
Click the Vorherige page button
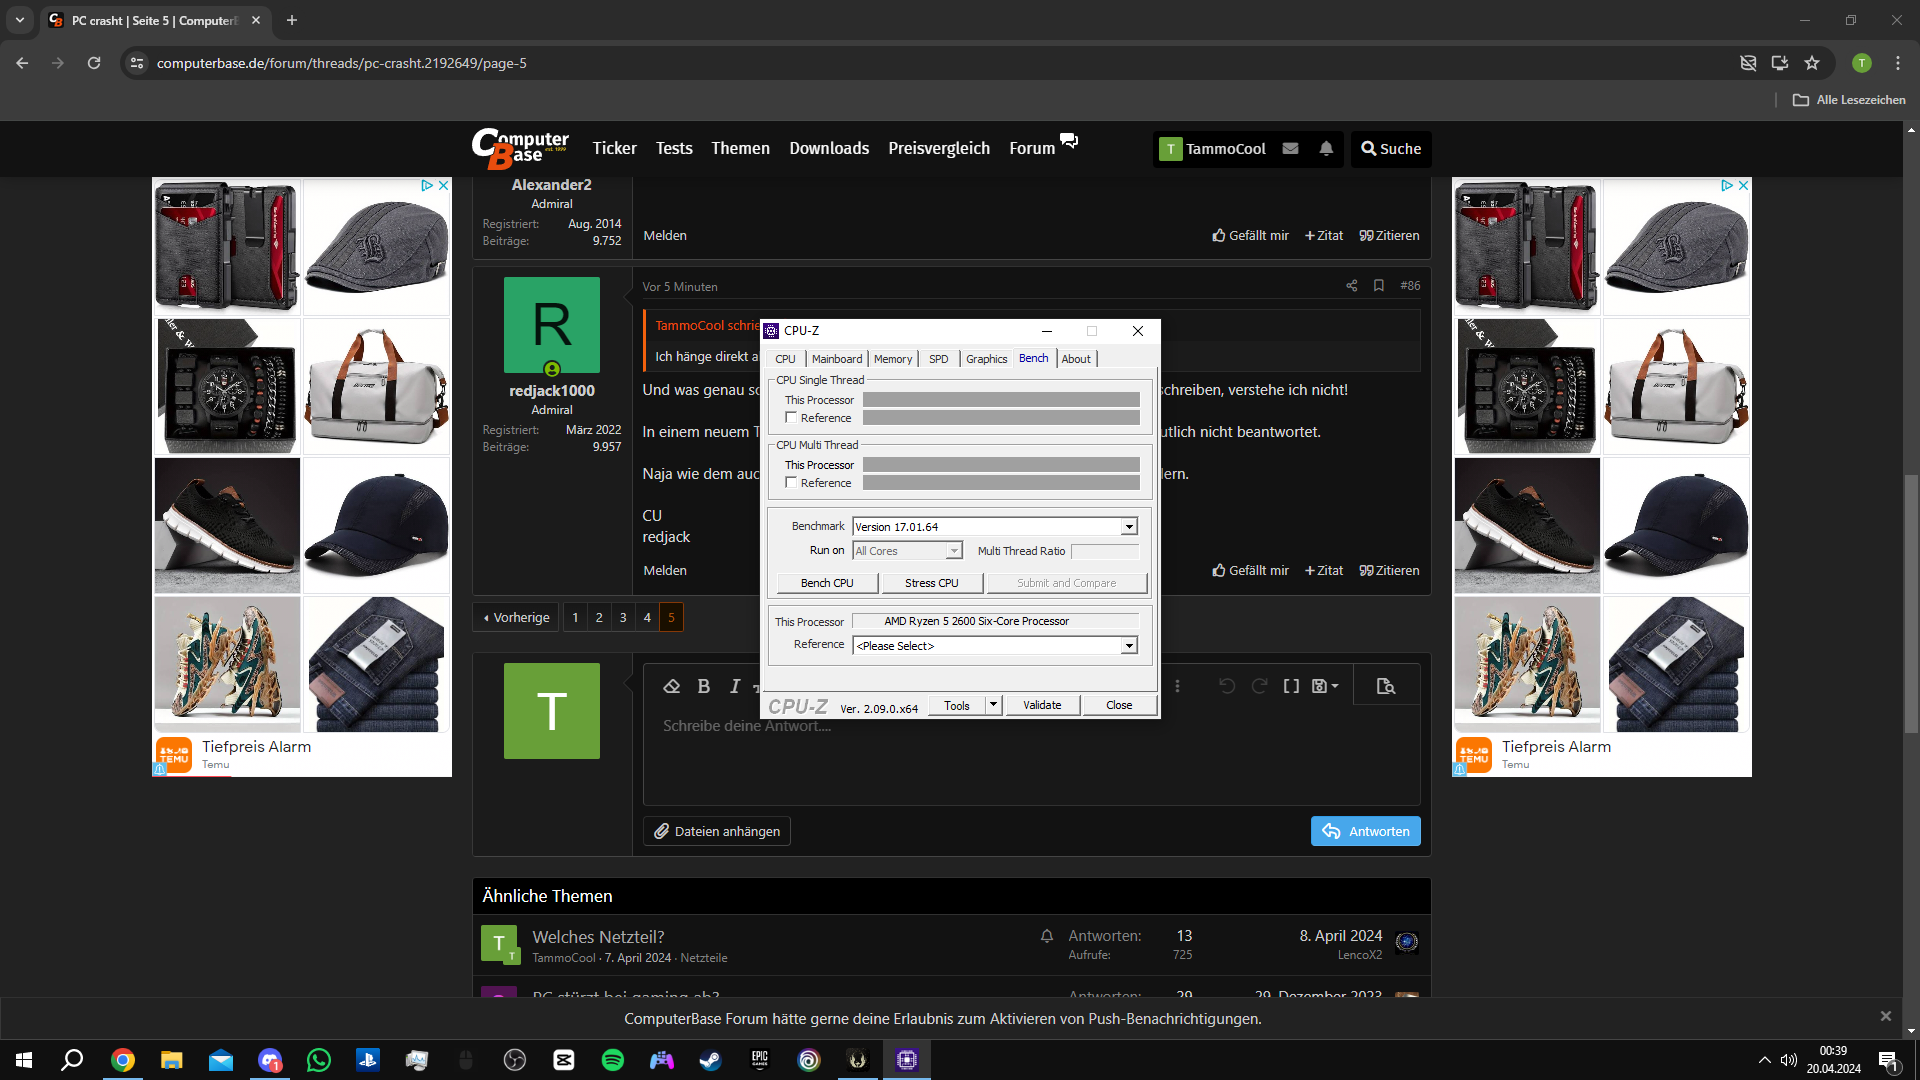[x=516, y=618]
